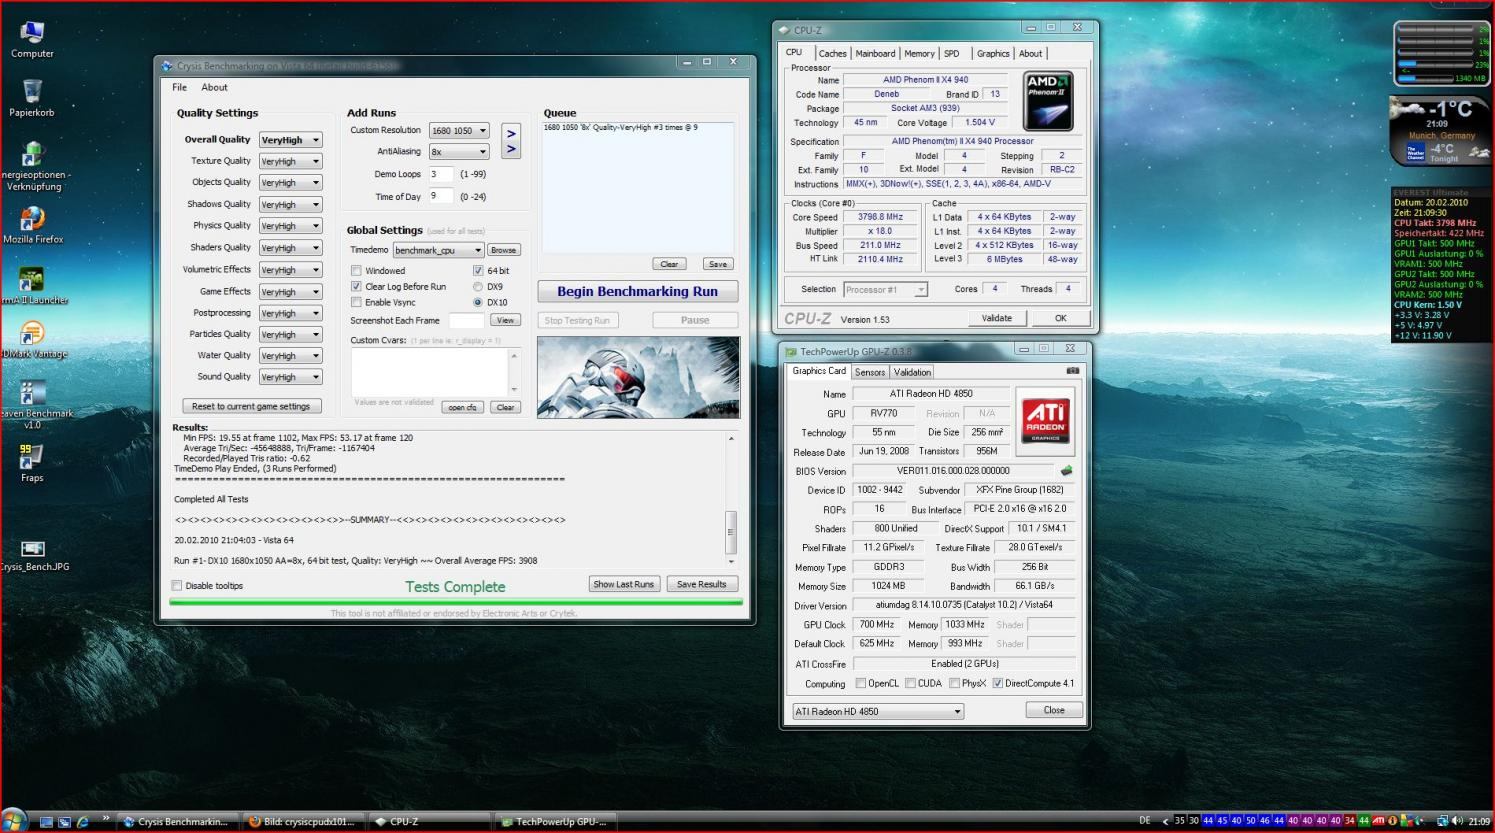Click the Validate button in CPU-Z
This screenshot has width=1495, height=833.
pos(997,318)
